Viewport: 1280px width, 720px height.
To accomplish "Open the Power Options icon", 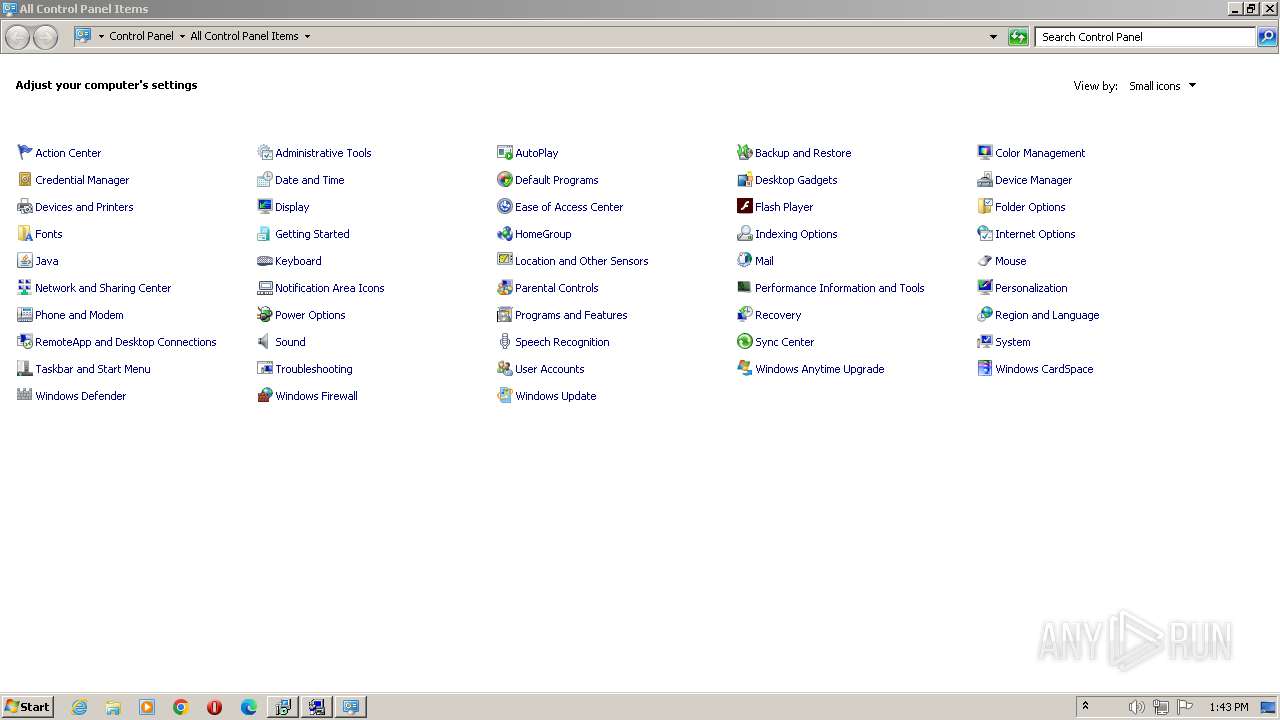I will click(x=265, y=315).
